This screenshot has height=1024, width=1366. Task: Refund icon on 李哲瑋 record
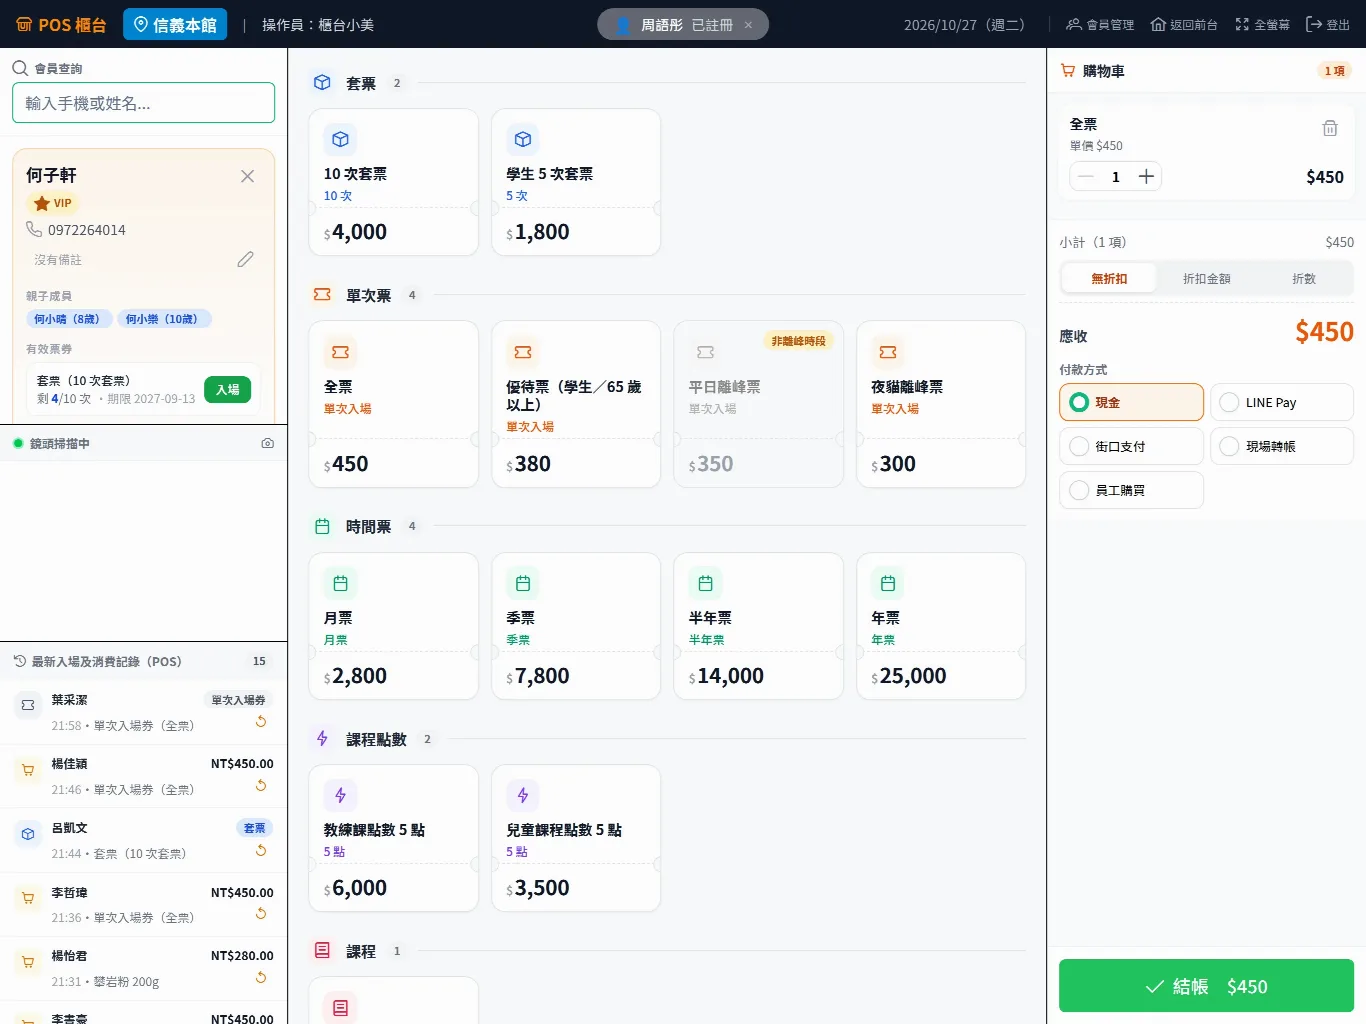pos(261,913)
